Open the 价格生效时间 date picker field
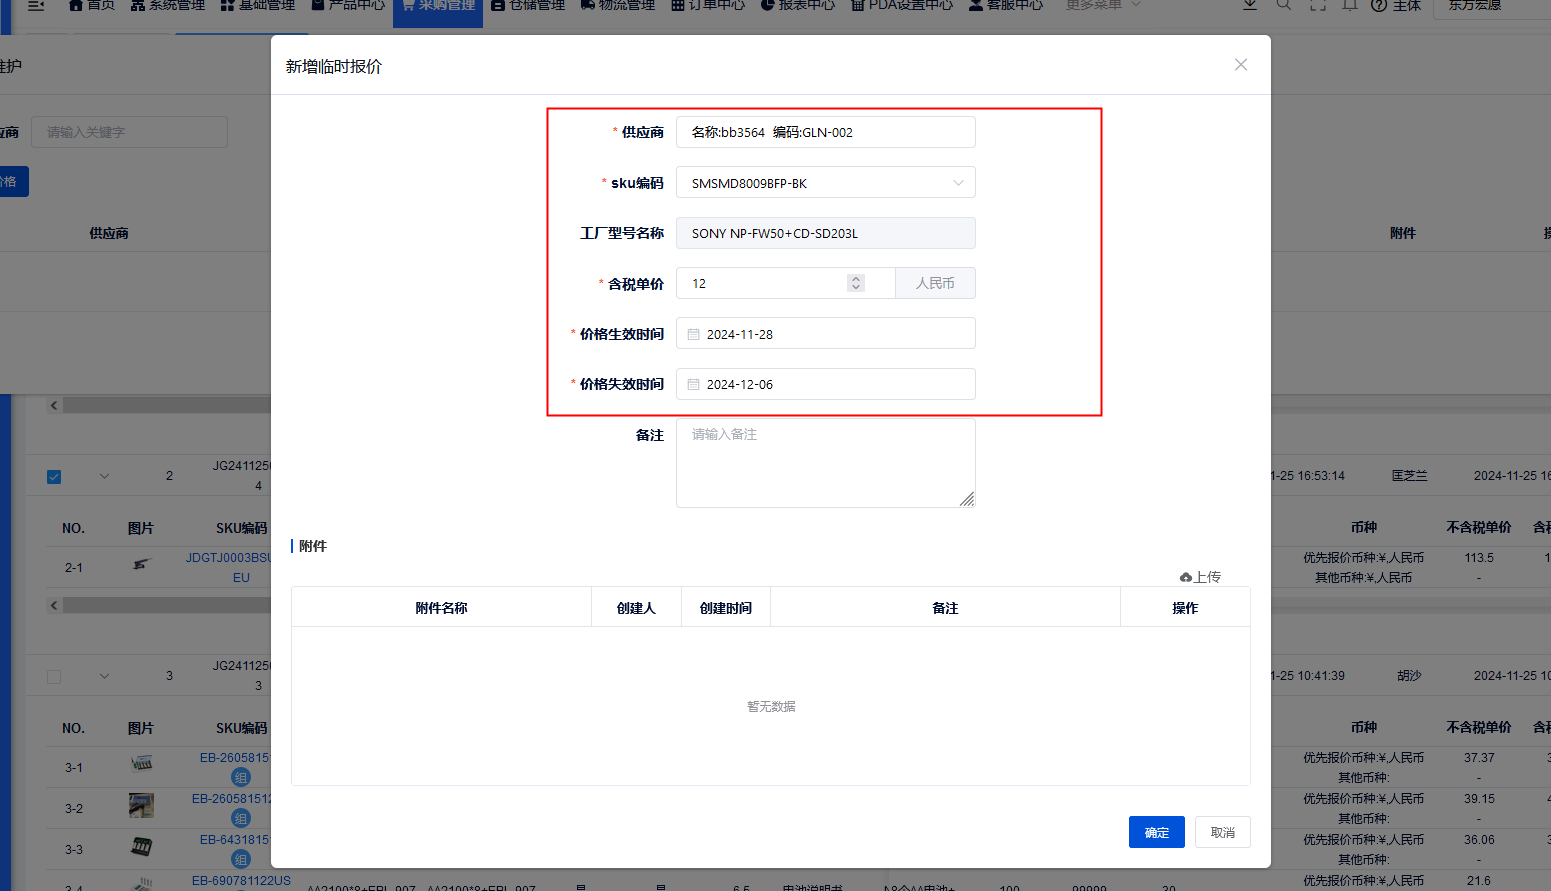The image size is (1551, 891). point(825,333)
